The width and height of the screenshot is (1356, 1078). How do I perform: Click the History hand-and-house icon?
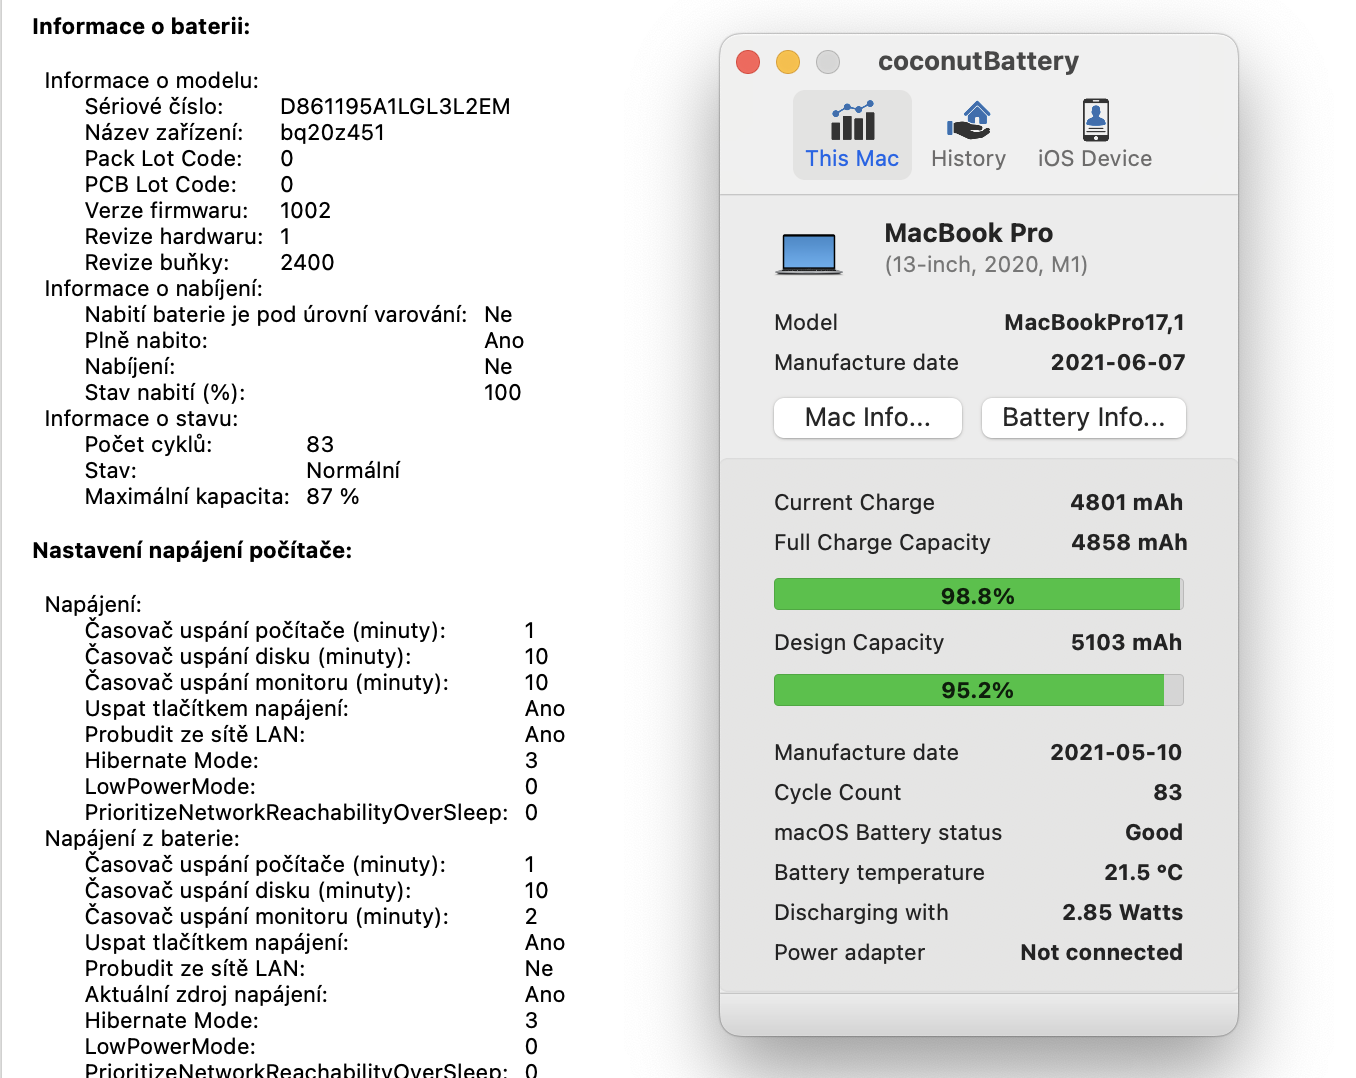pos(968,121)
